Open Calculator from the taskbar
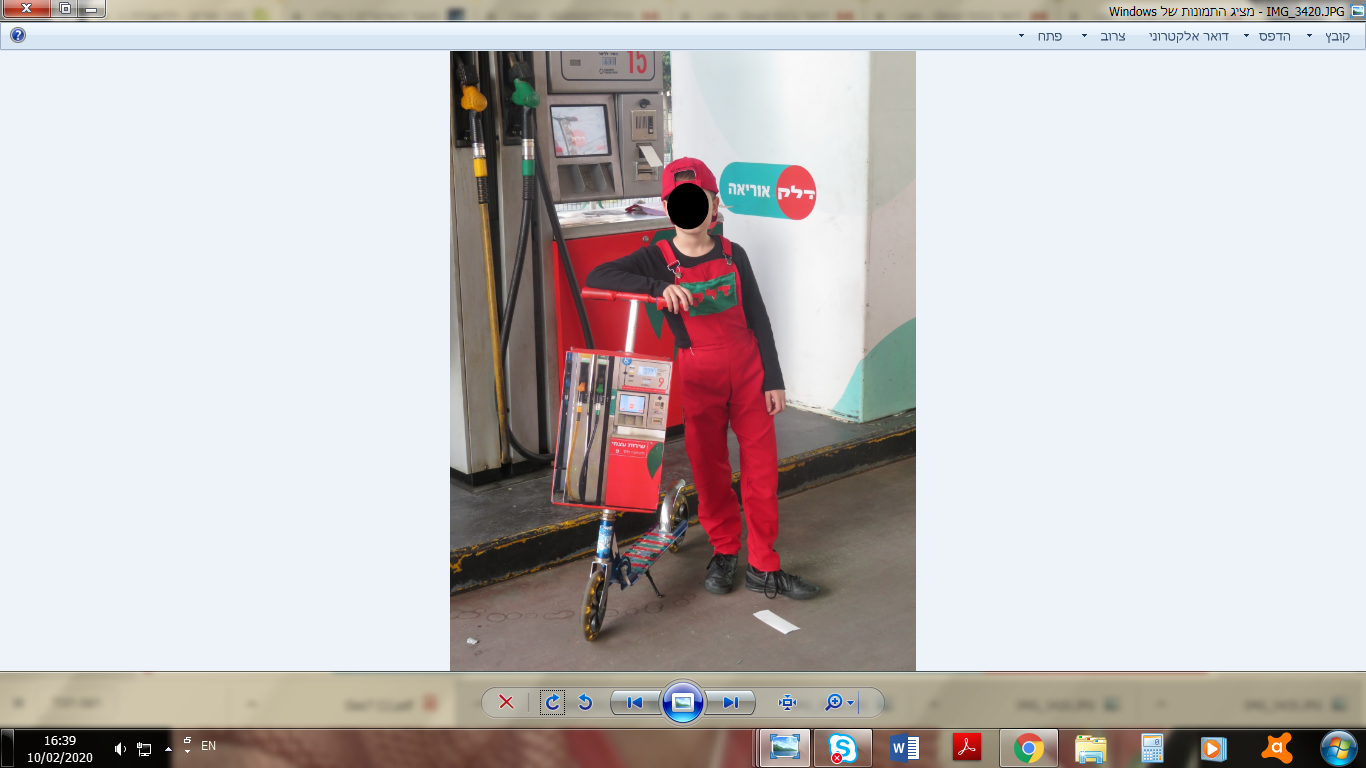1366x768 pixels. pos(1152,748)
